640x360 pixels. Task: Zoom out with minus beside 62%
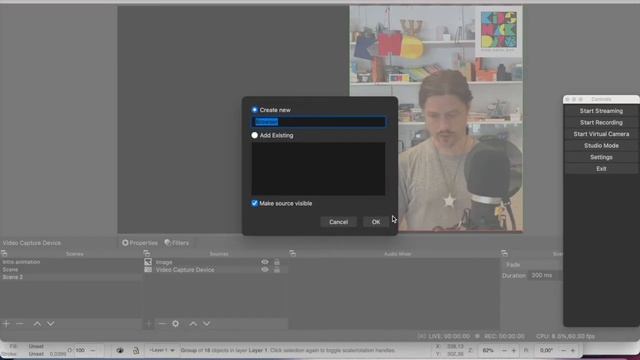coord(504,350)
